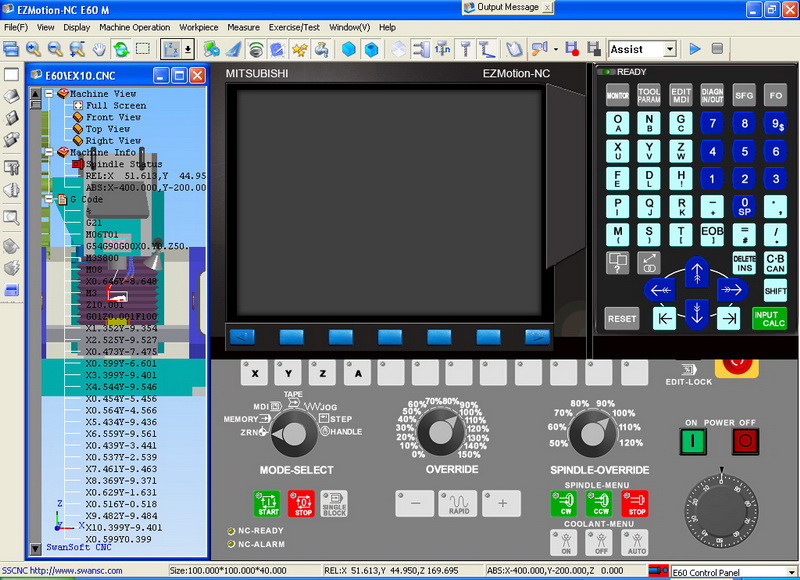The width and height of the screenshot is (800, 580).
Task: Click the SHIFT key
Action: [775, 291]
